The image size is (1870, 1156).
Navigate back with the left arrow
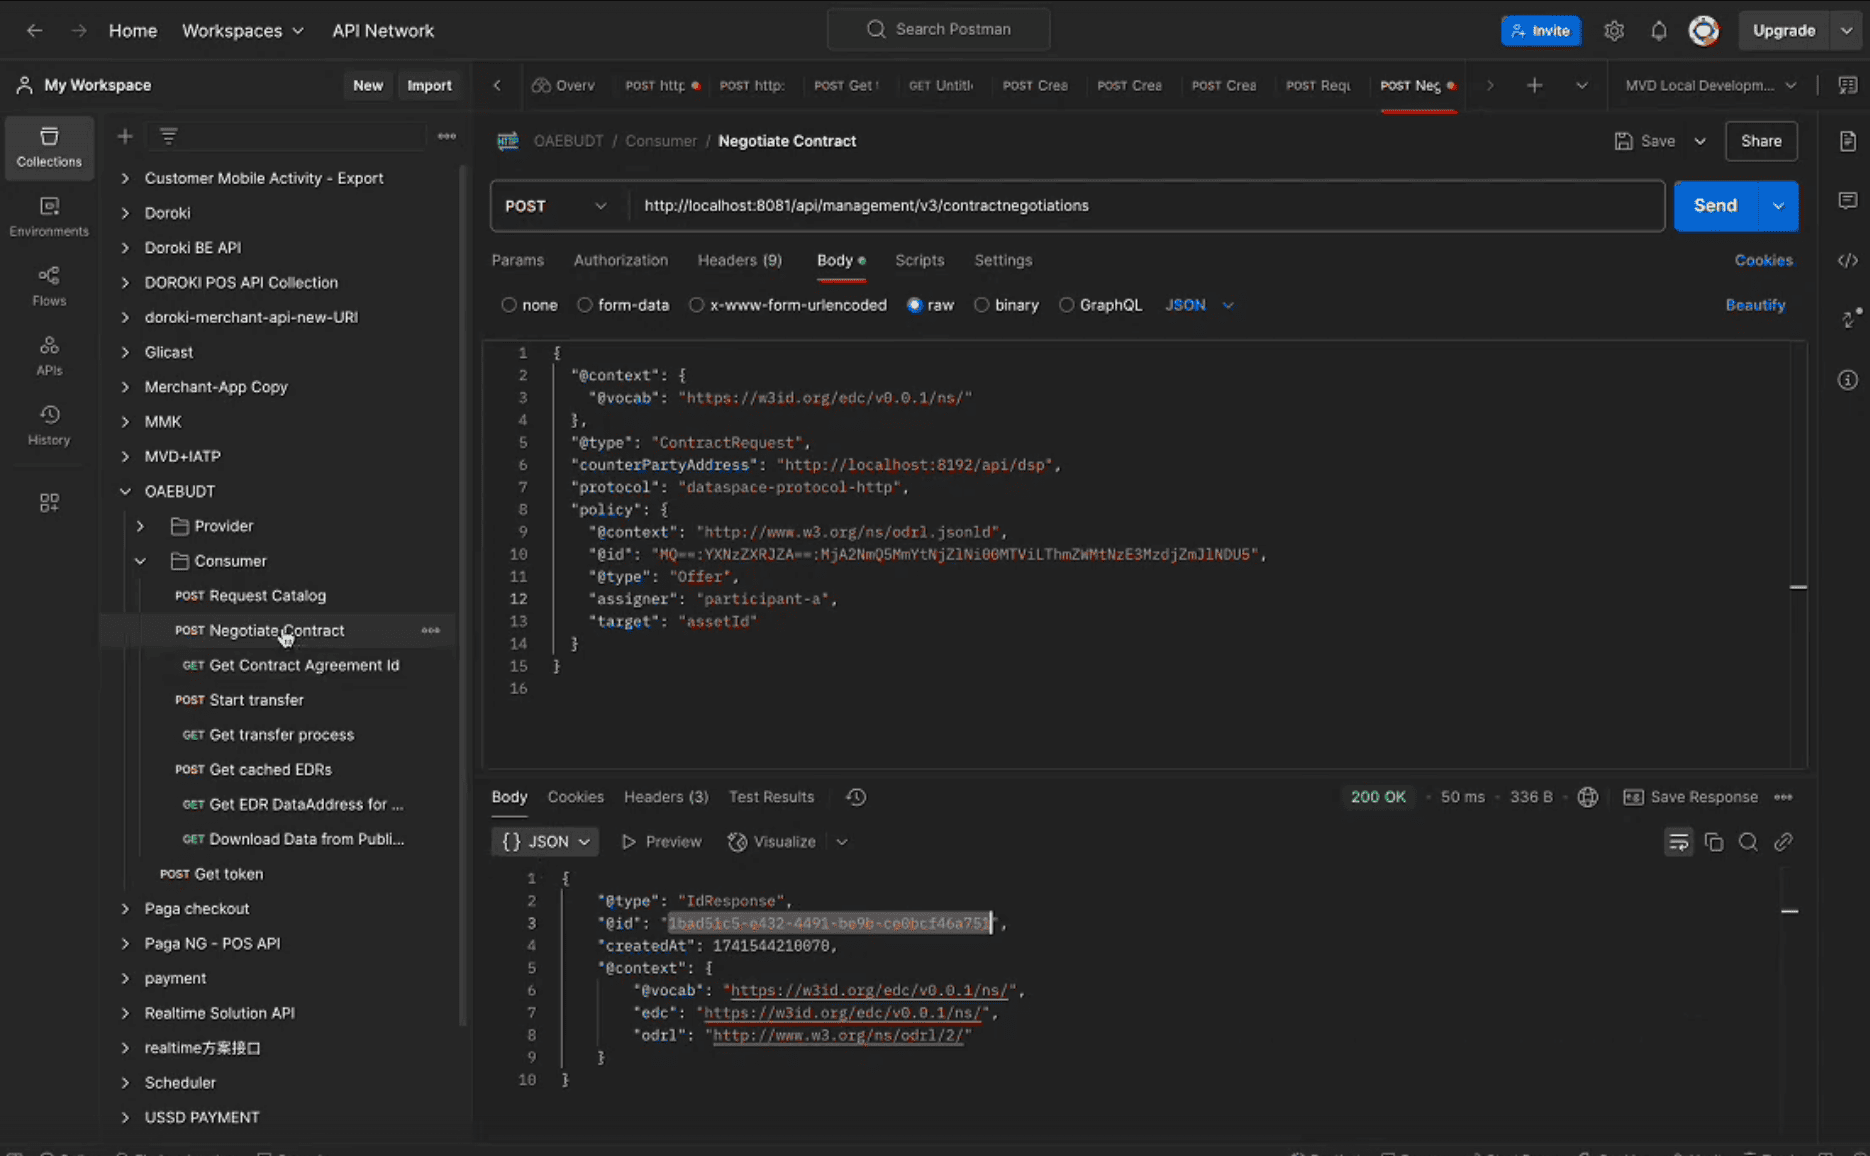(x=34, y=31)
